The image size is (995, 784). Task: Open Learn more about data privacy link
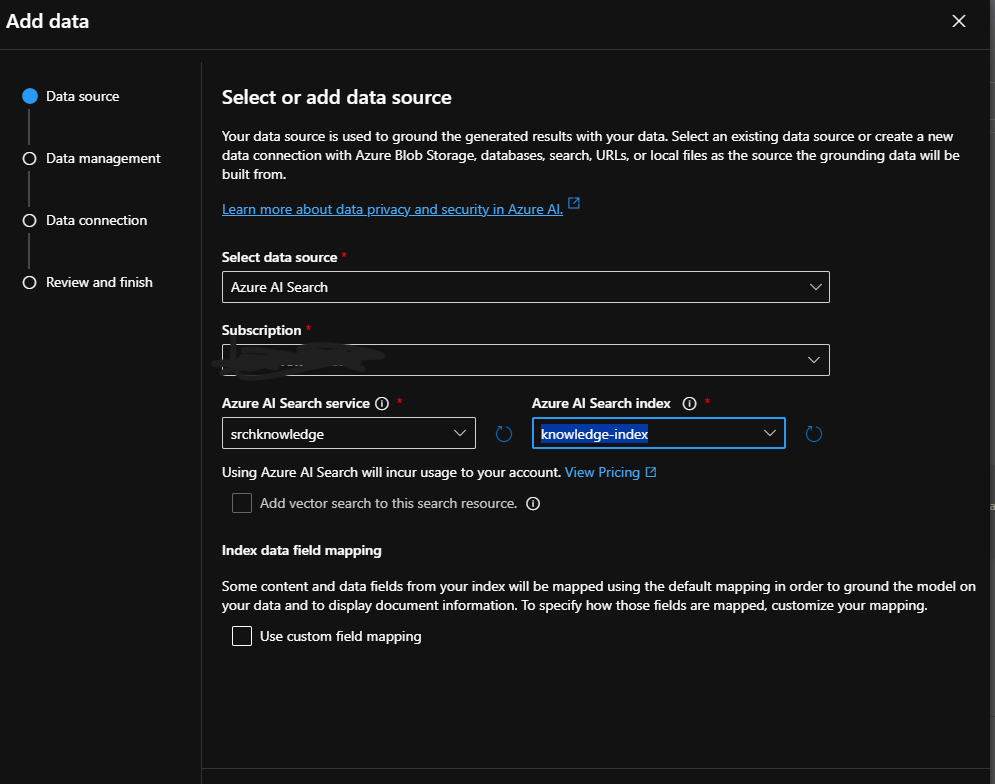pyautogui.click(x=392, y=209)
